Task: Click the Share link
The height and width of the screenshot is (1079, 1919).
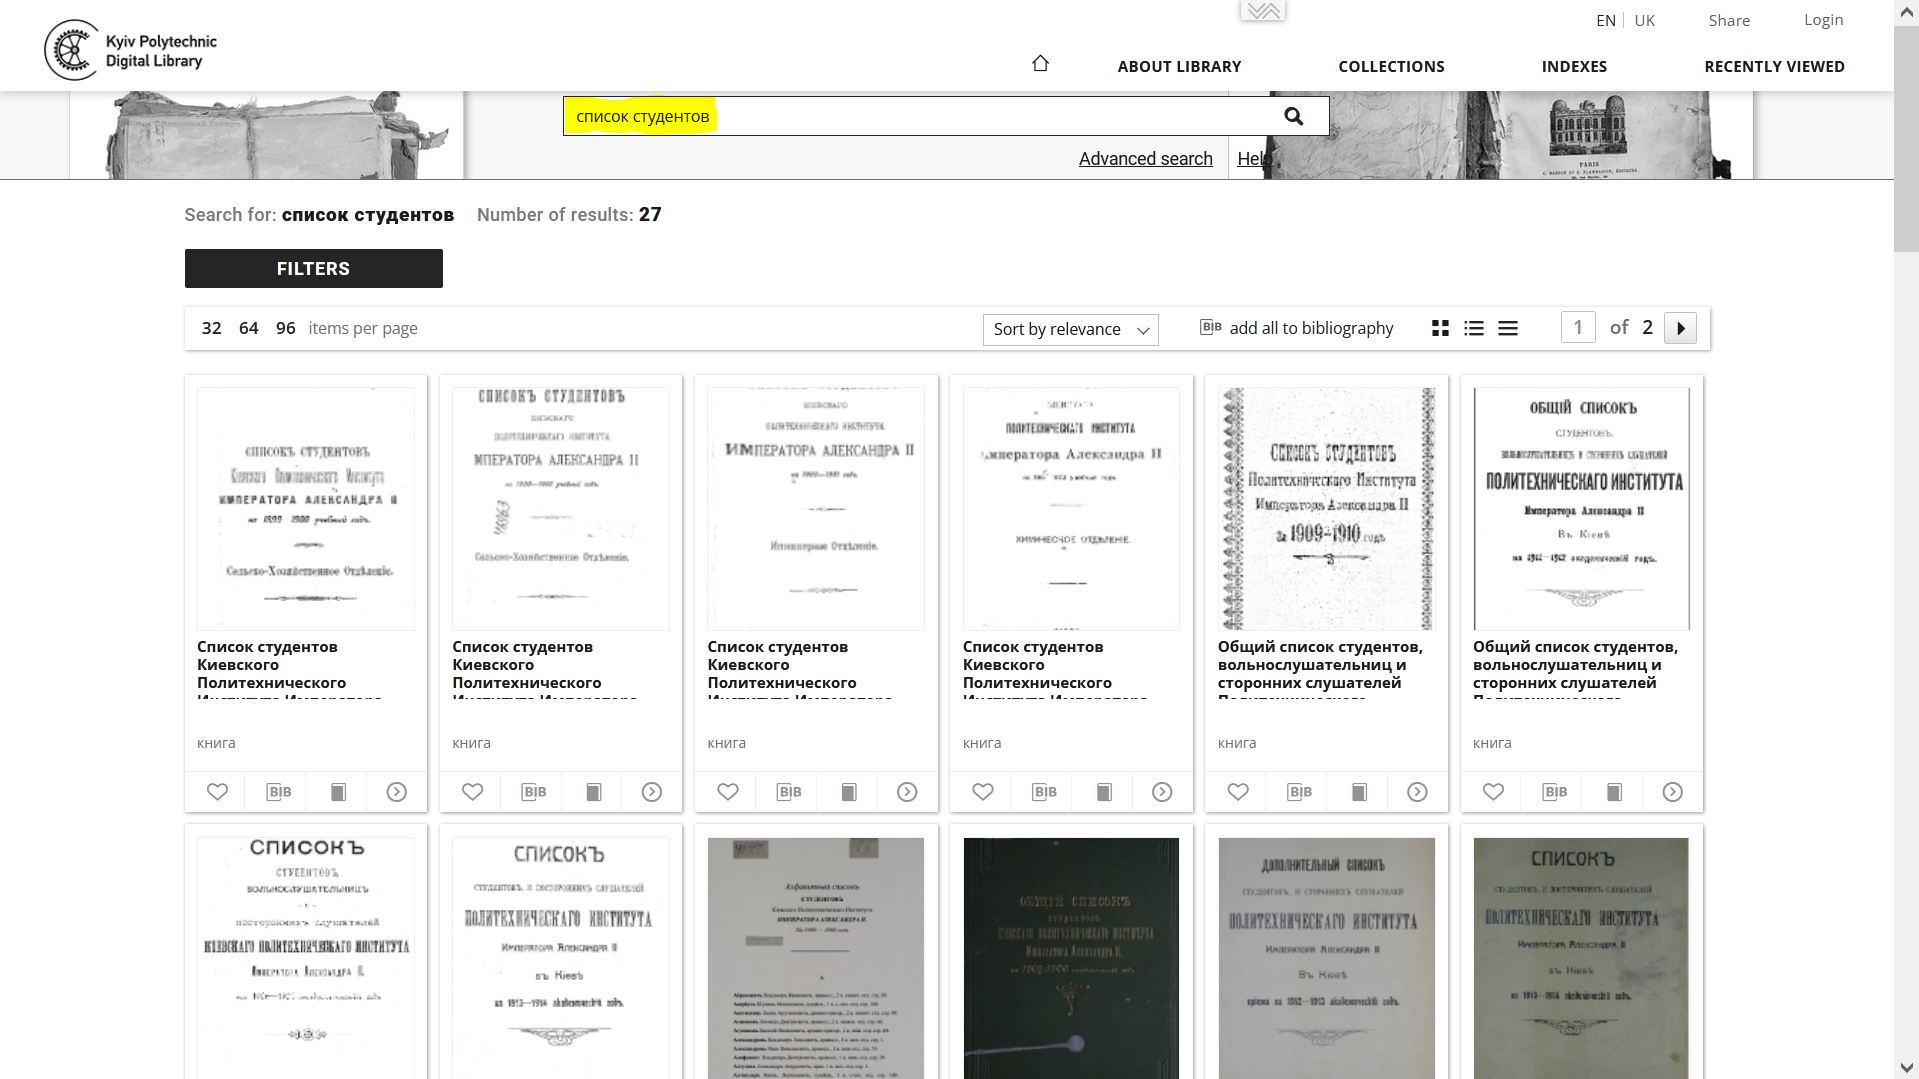Action: (x=1729, y=20)
